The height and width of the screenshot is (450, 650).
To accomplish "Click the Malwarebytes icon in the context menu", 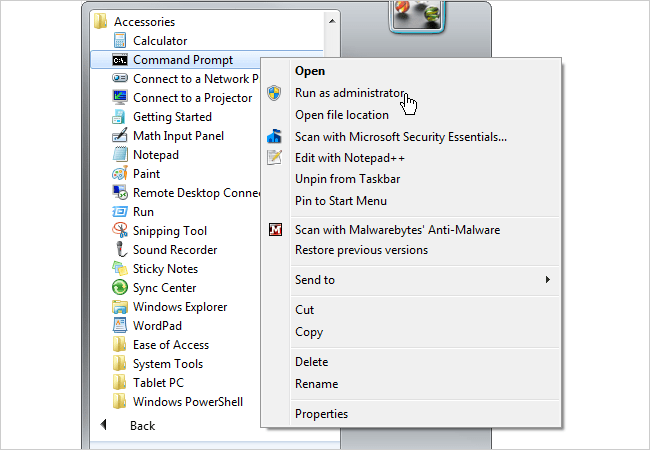I will point(275,230).
